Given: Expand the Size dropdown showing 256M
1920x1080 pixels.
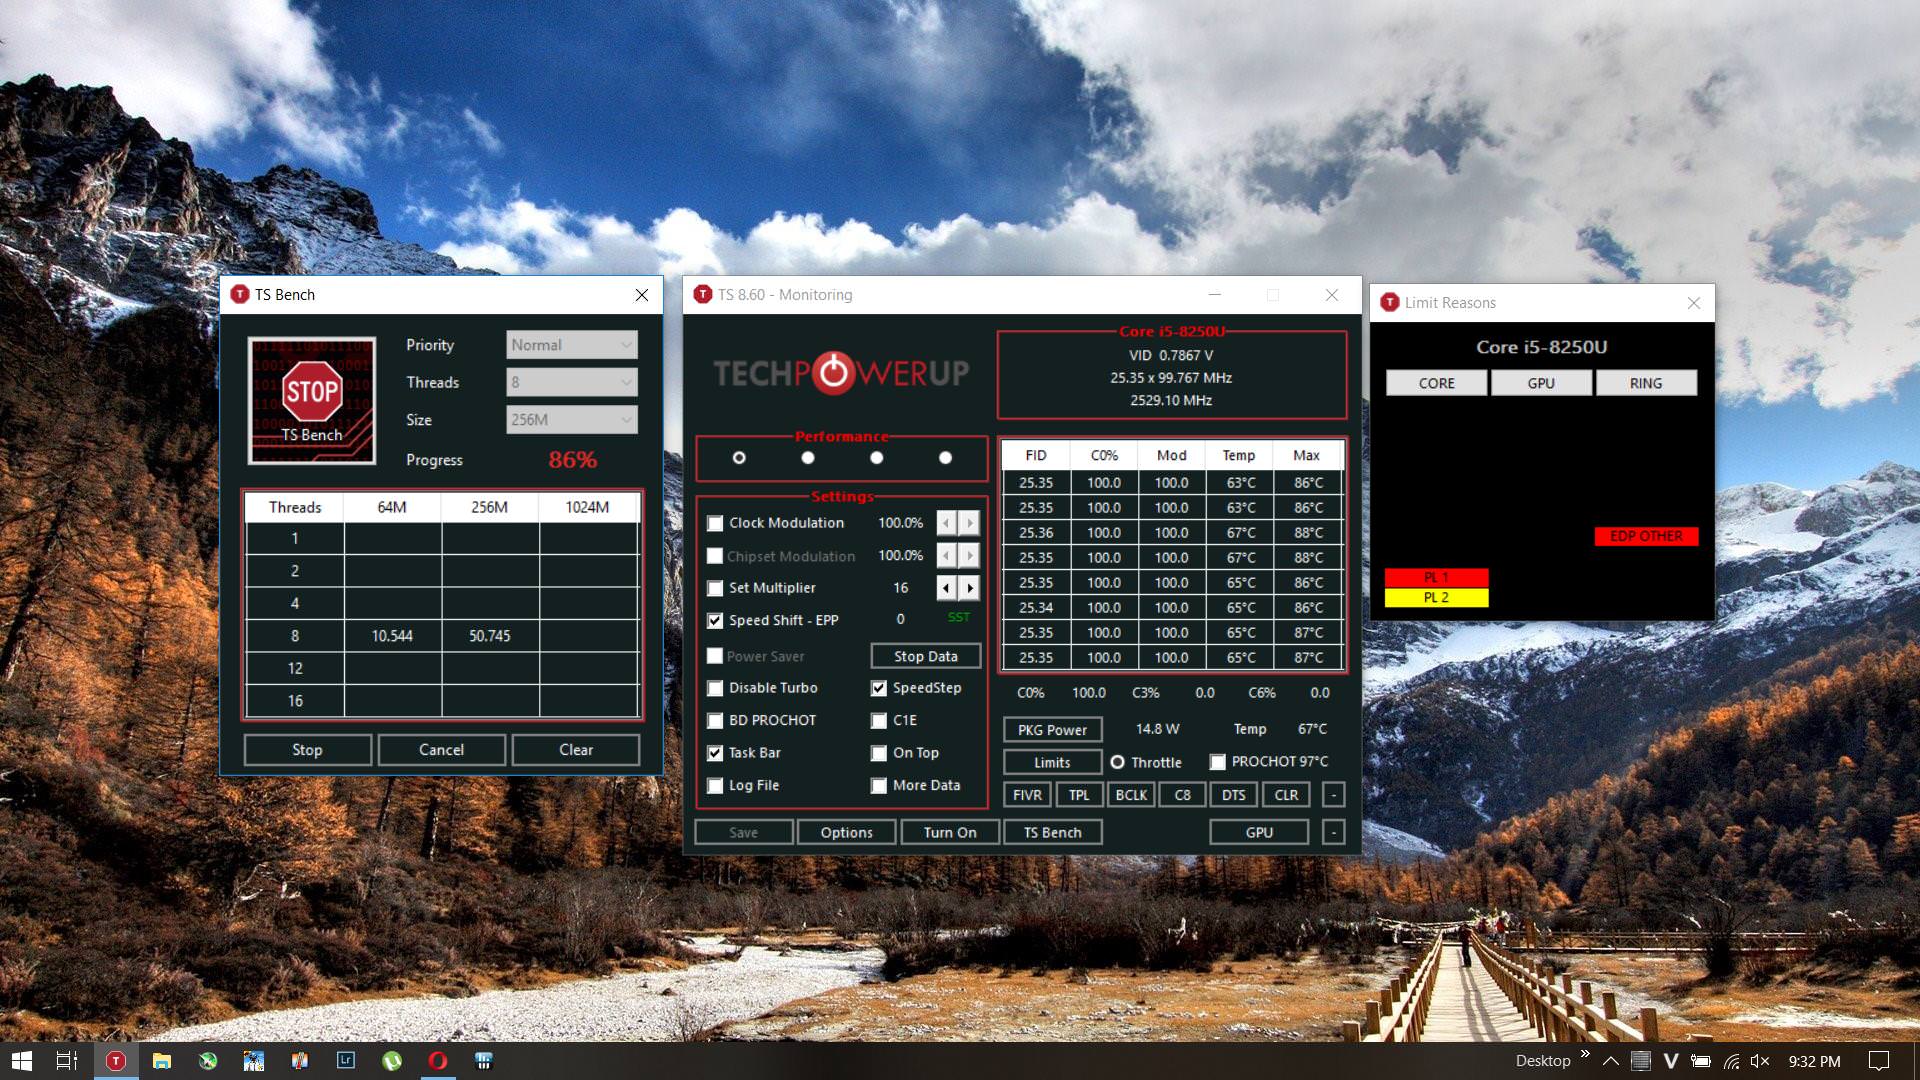Looking at the screenshot, I should coord(571,420).
